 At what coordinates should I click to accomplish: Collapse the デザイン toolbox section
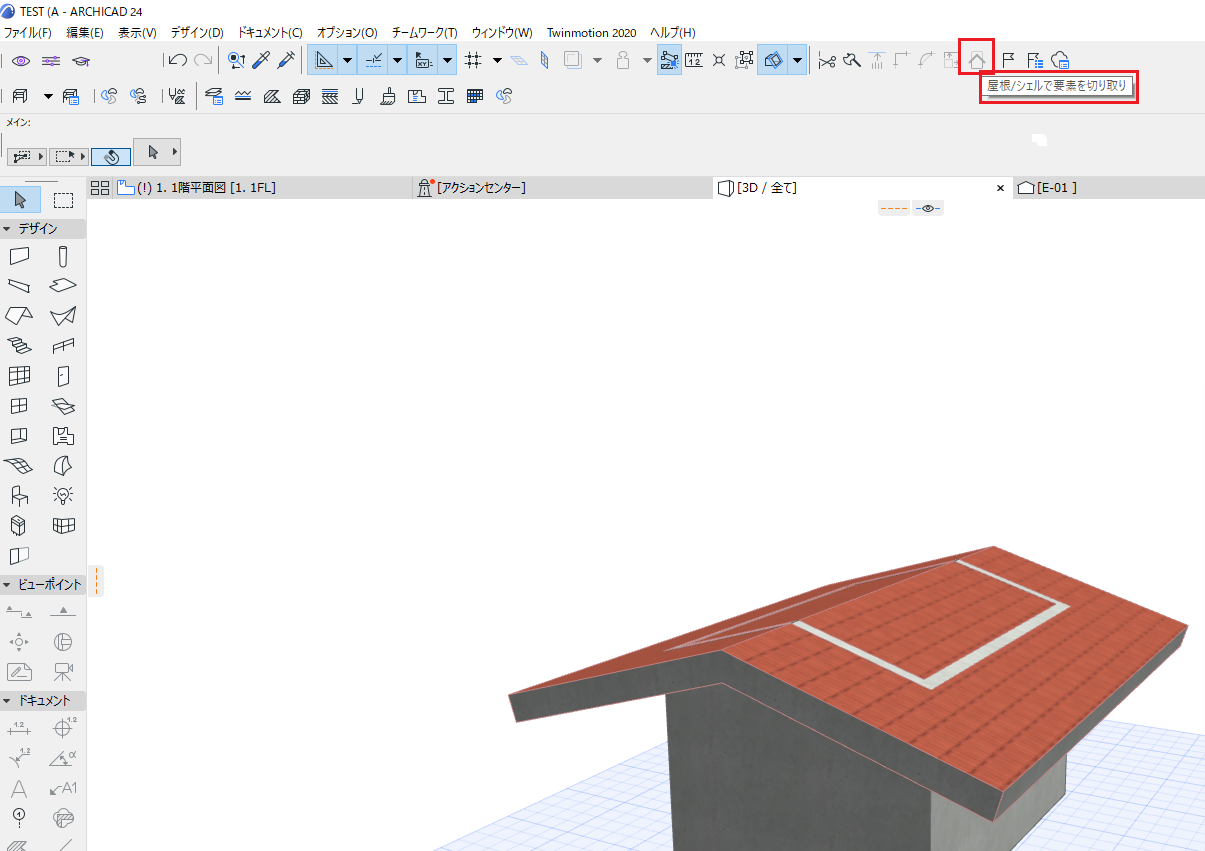point(7,229)
